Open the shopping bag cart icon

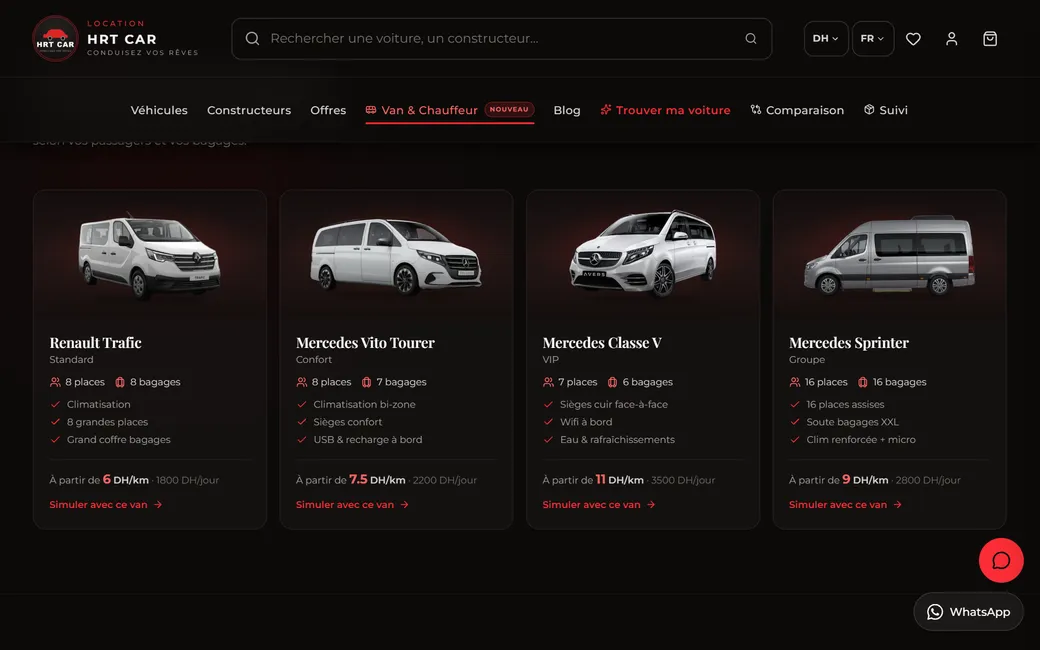pos(990,39)
